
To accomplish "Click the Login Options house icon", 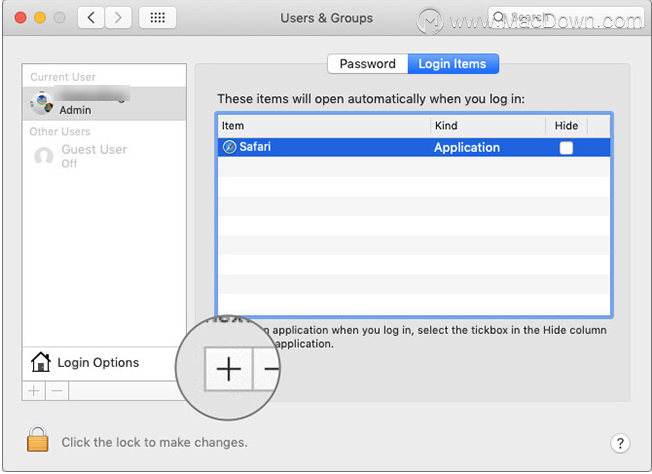I will coord(40,362).
